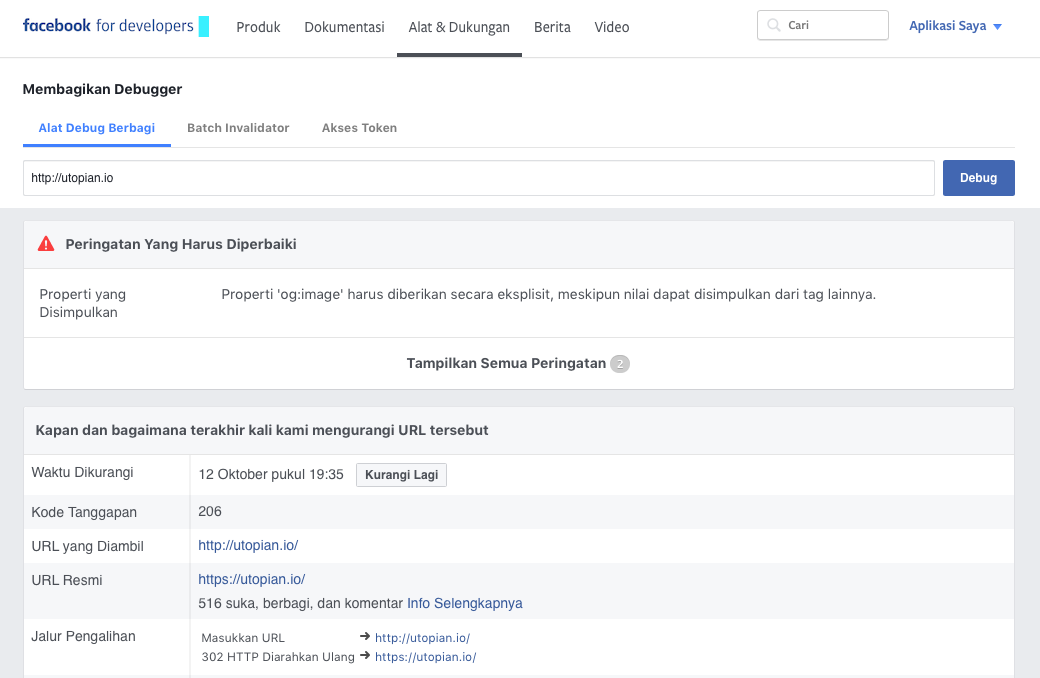Click the red warning triangle icon
The image size is (1040, 678).
[46, 244]
